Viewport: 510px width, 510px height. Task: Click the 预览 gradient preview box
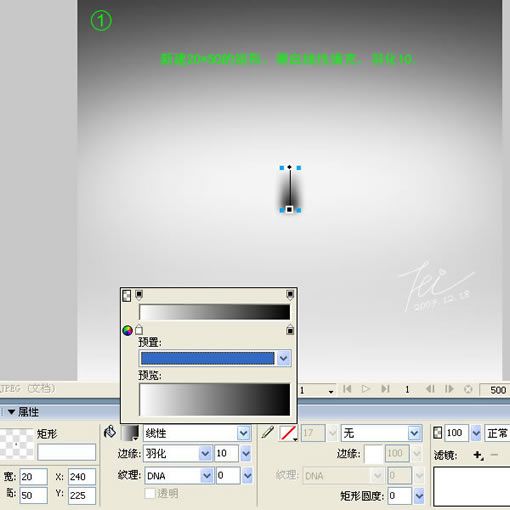pyautogui.click(x=215, y=400)
